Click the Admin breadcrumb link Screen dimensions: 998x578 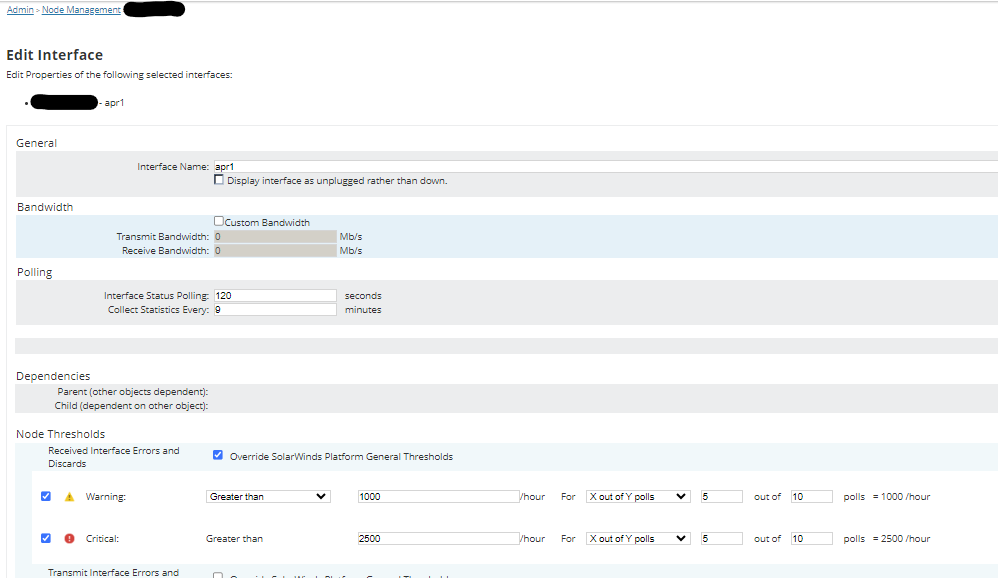pos(20,10)
